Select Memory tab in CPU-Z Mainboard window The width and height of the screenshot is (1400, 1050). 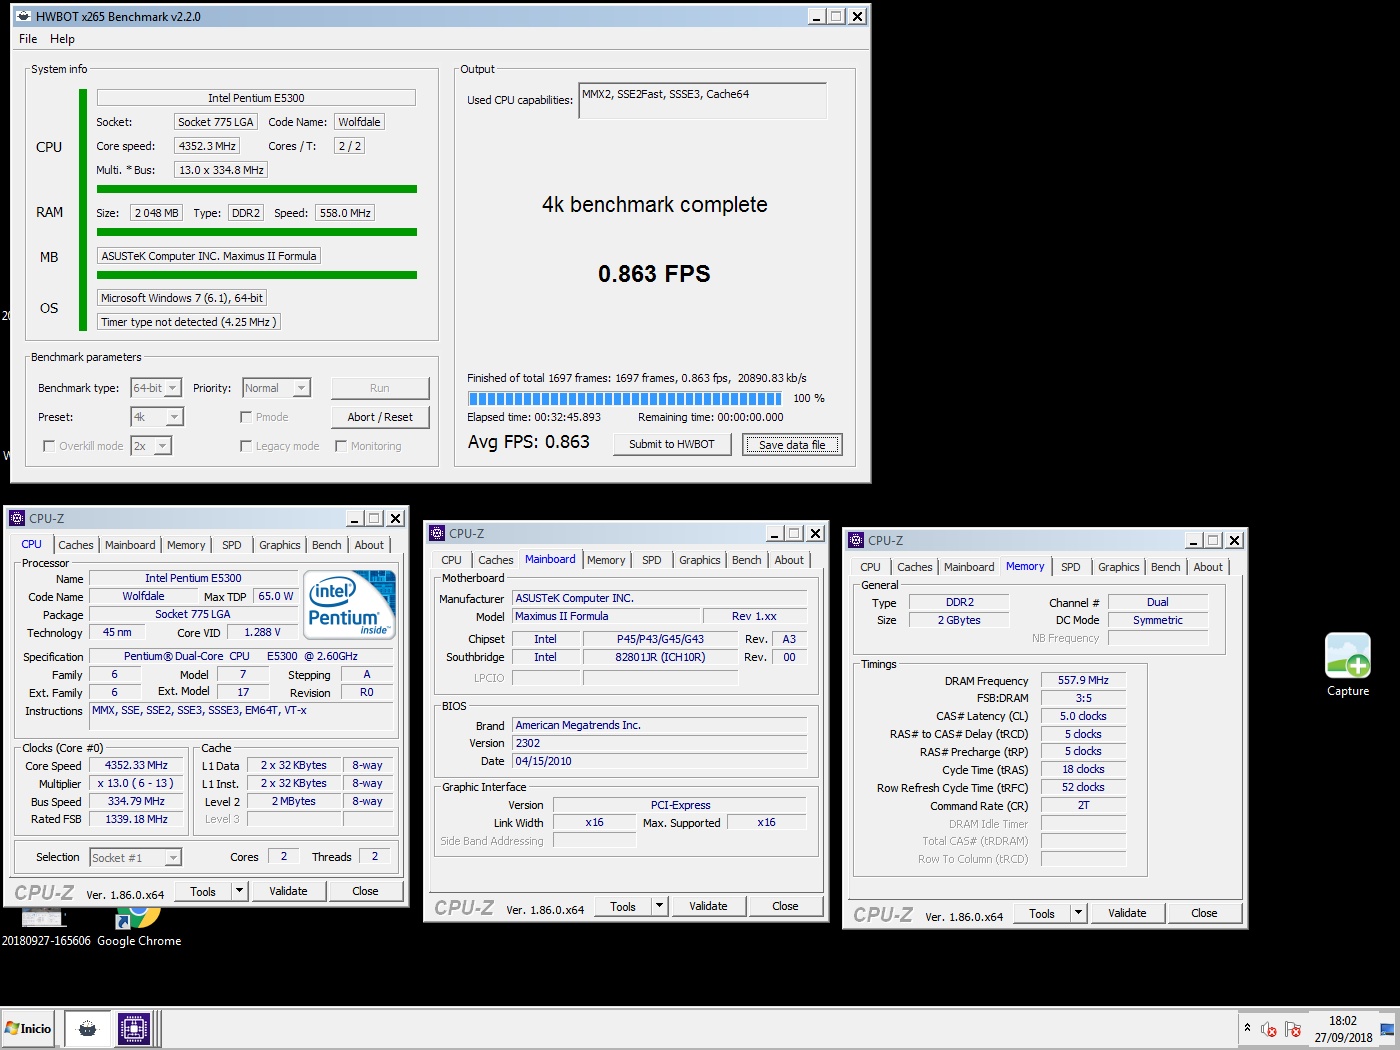(x=606, y=560)
